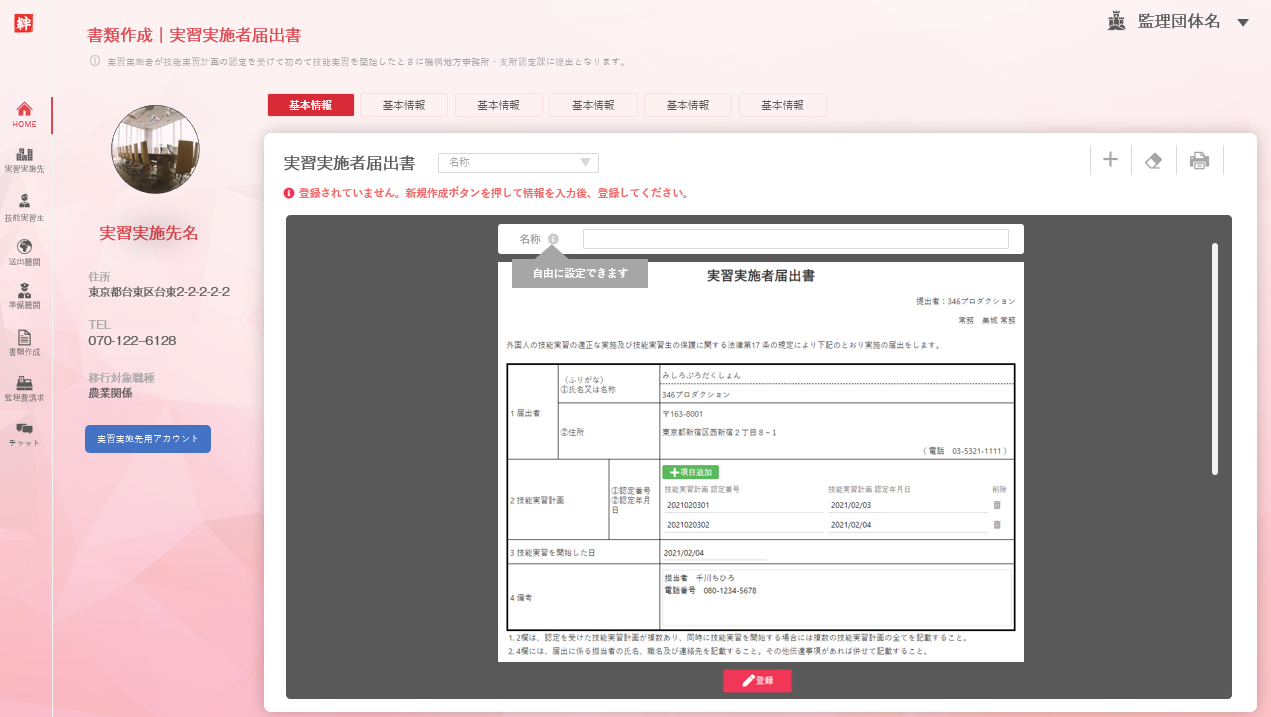Delete the 2021020301 row with trash icon
1271x717 pixels.
[996, 505]
